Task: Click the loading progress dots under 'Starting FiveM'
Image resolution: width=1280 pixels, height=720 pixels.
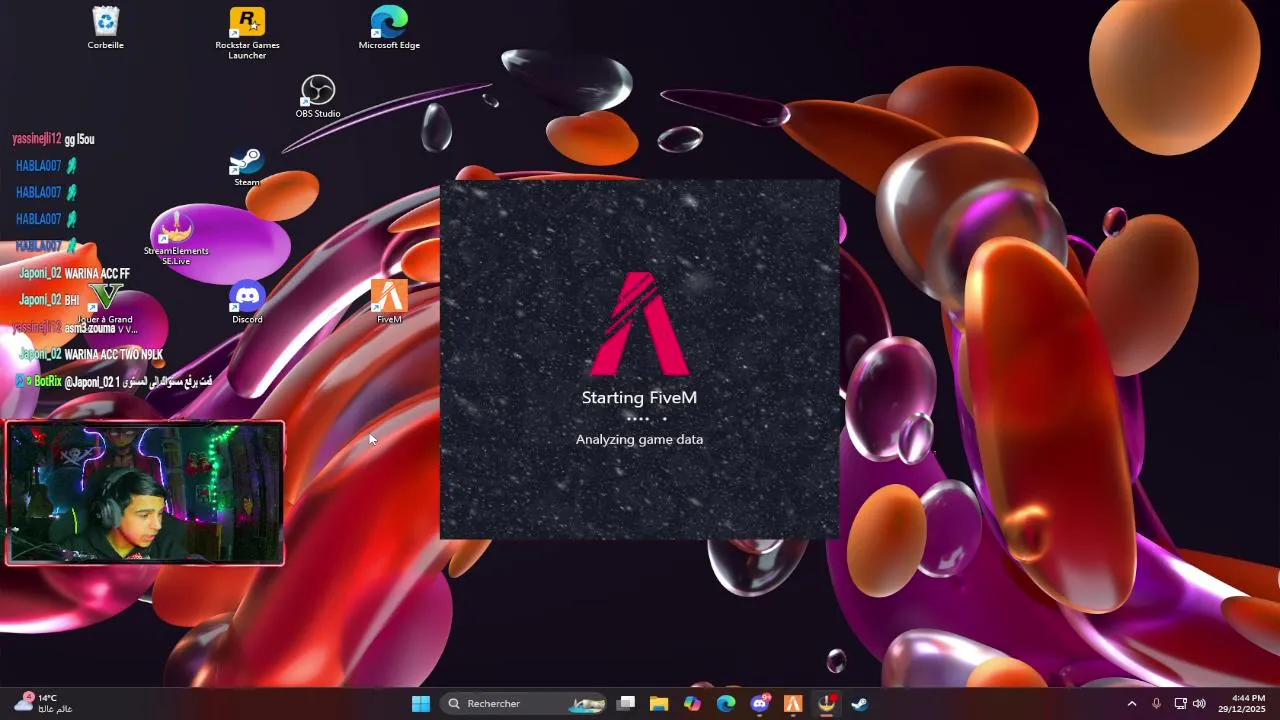Action: coord(646,419)
